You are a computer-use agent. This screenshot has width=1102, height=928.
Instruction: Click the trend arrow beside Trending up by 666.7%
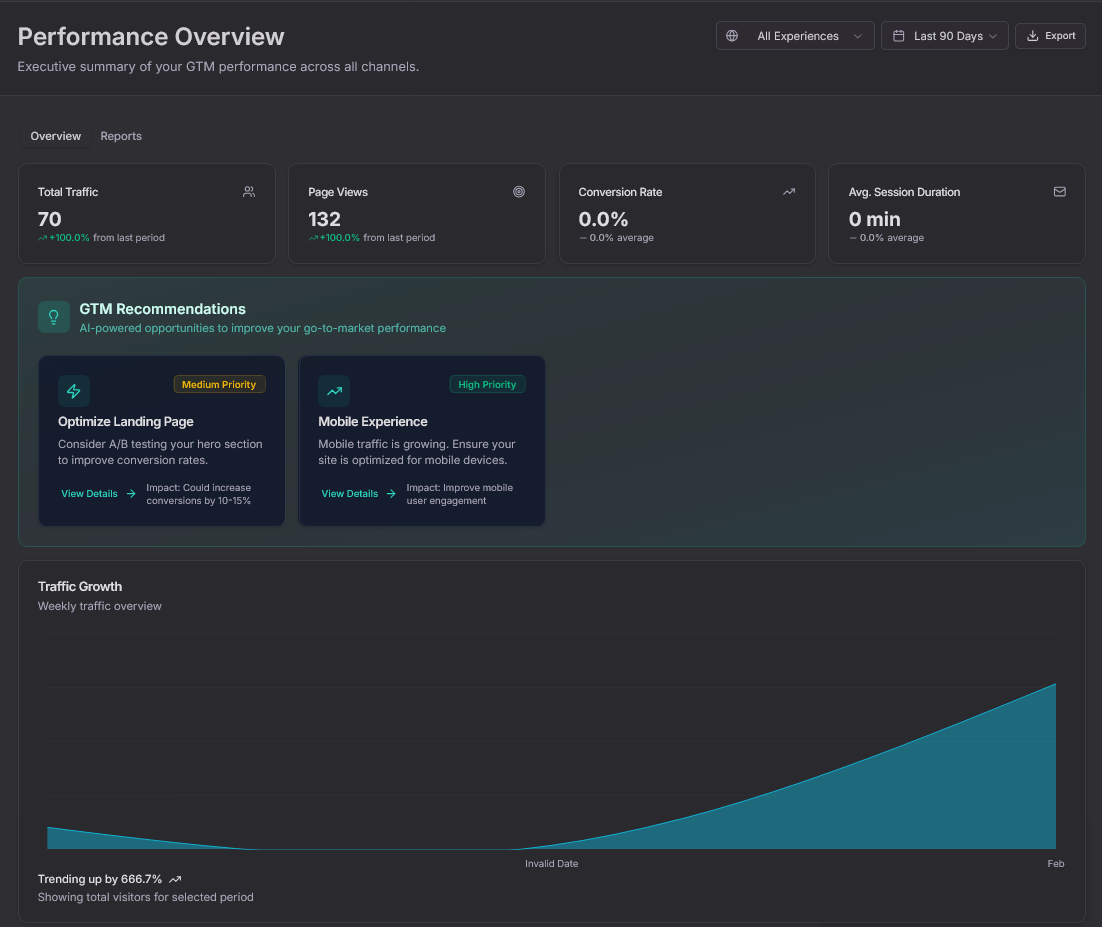click(x=174, y=879)
